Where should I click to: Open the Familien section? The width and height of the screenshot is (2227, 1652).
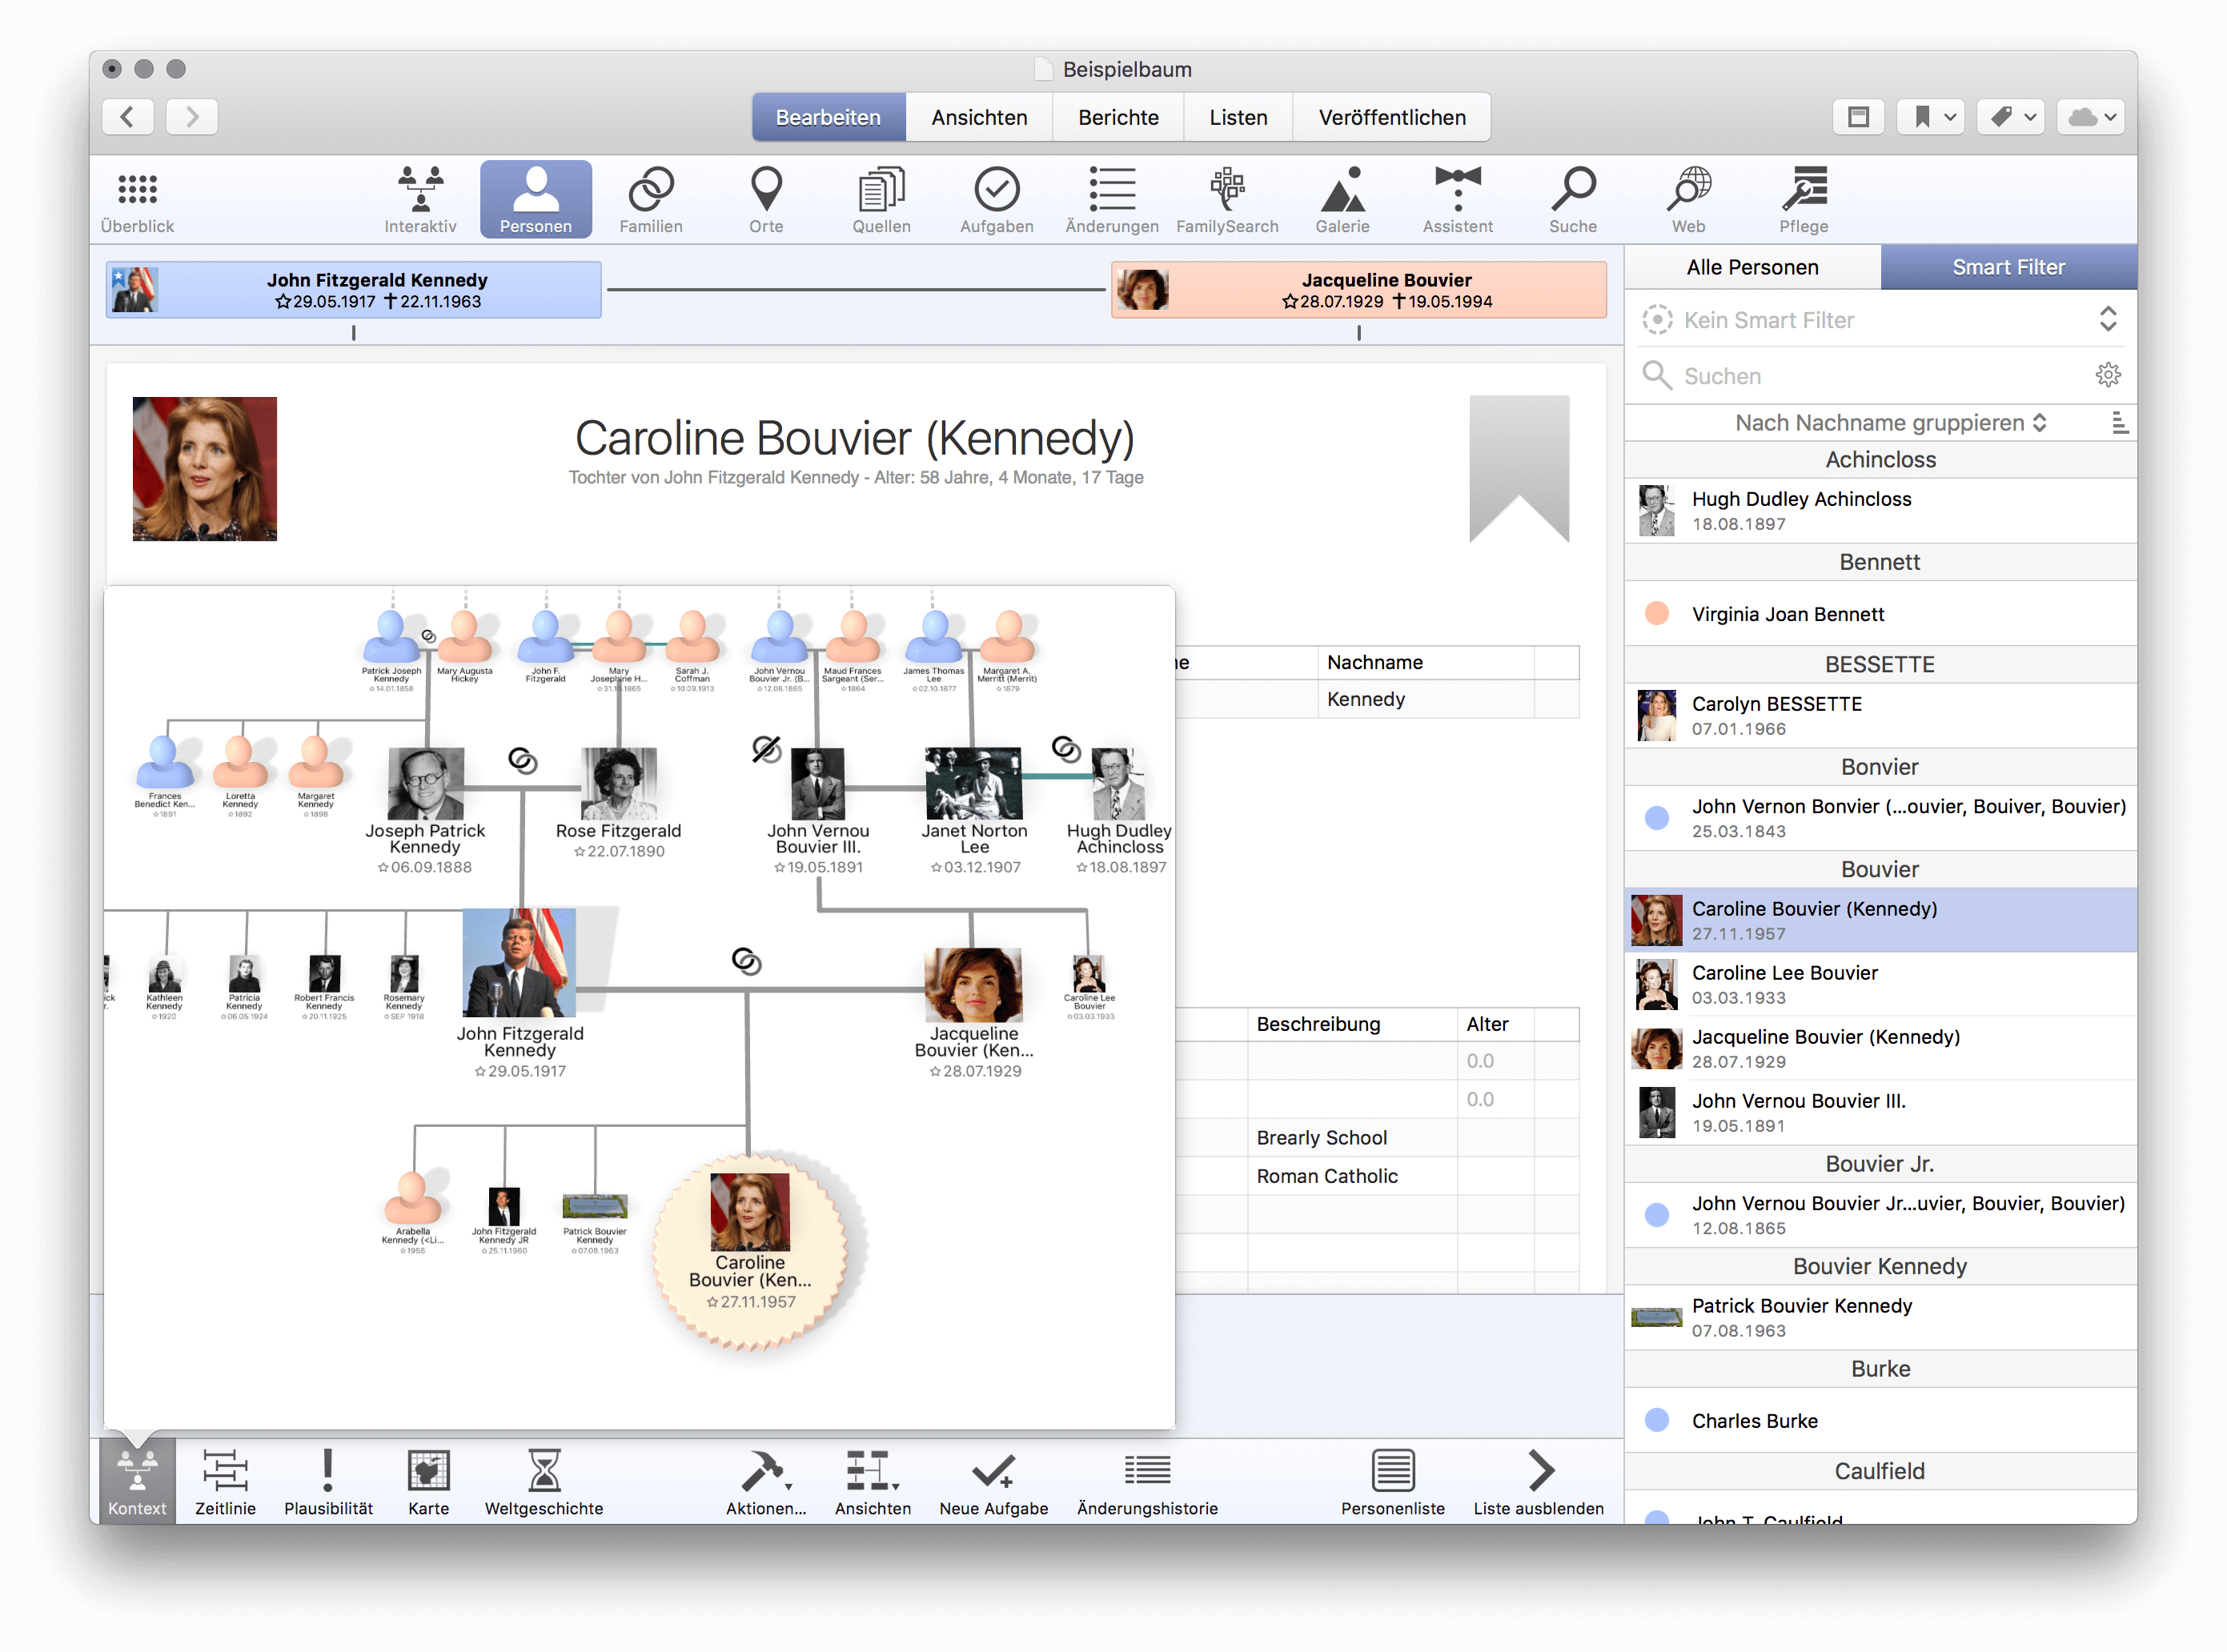[651, 200]
